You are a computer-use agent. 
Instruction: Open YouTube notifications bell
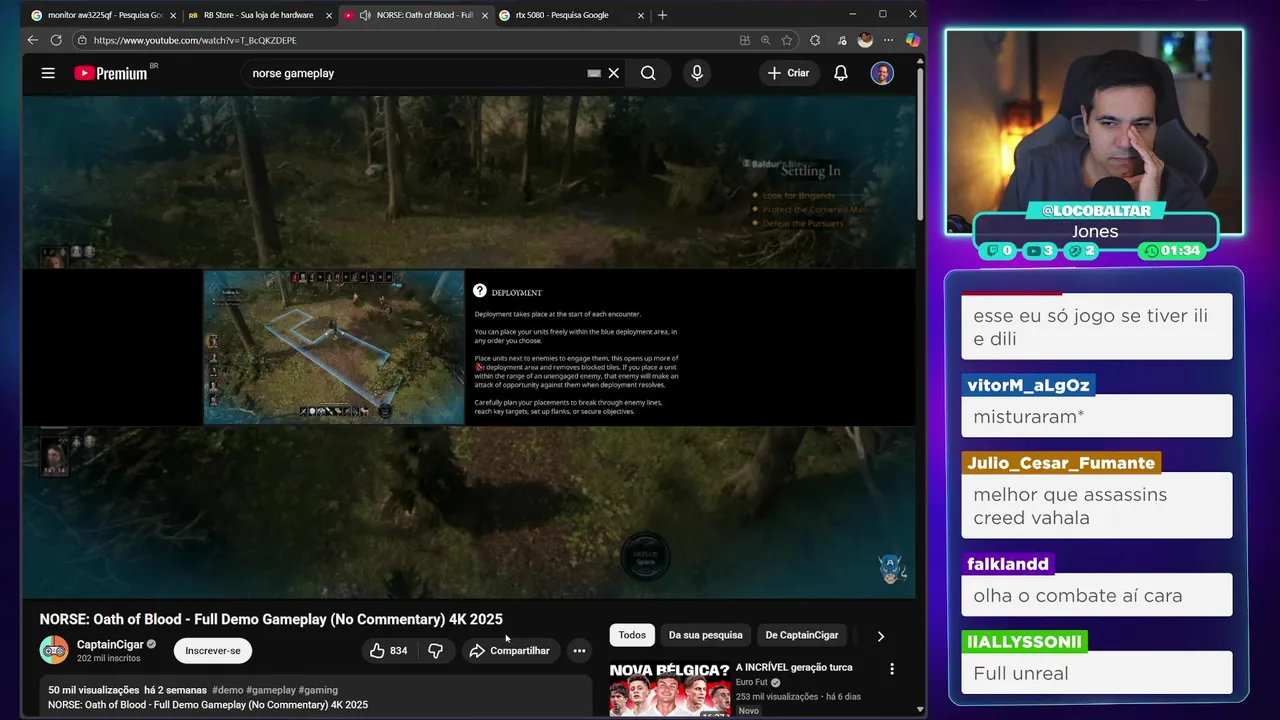pyautogui.click(x=841, y=73)
